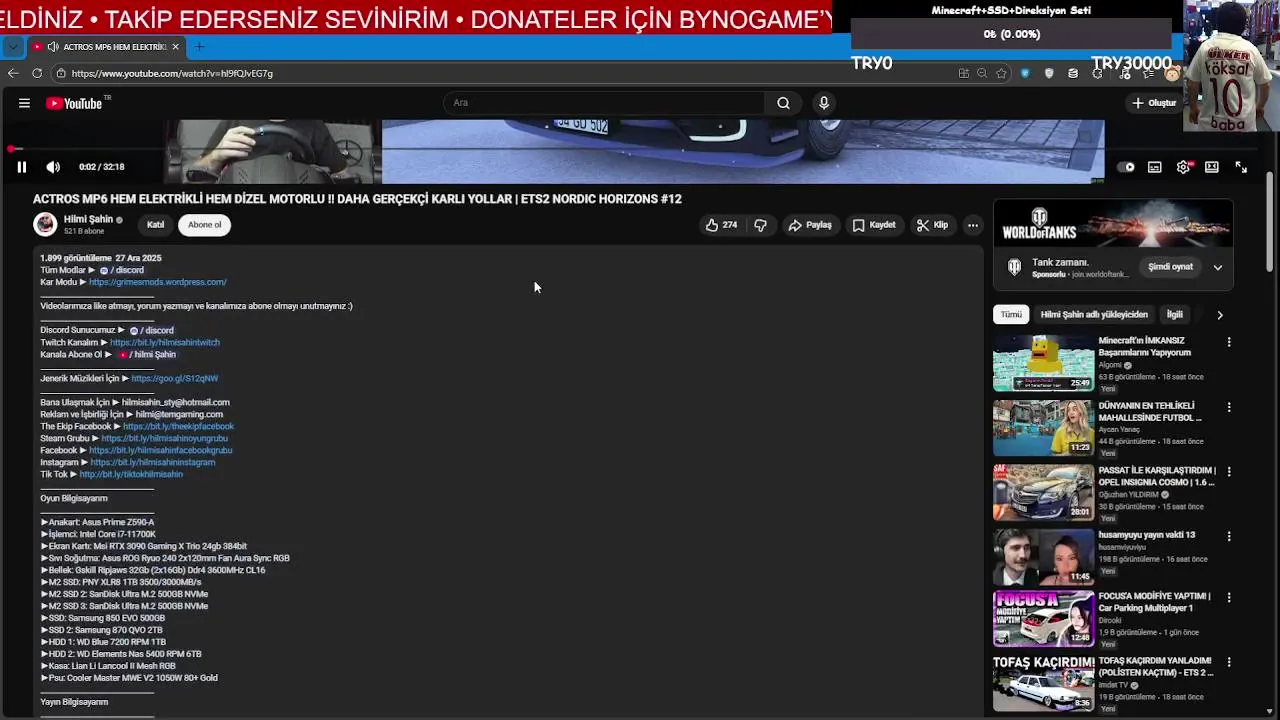Click the blue shield extension icon
Screen dimensions: 1280x720
coord(1025,73)
